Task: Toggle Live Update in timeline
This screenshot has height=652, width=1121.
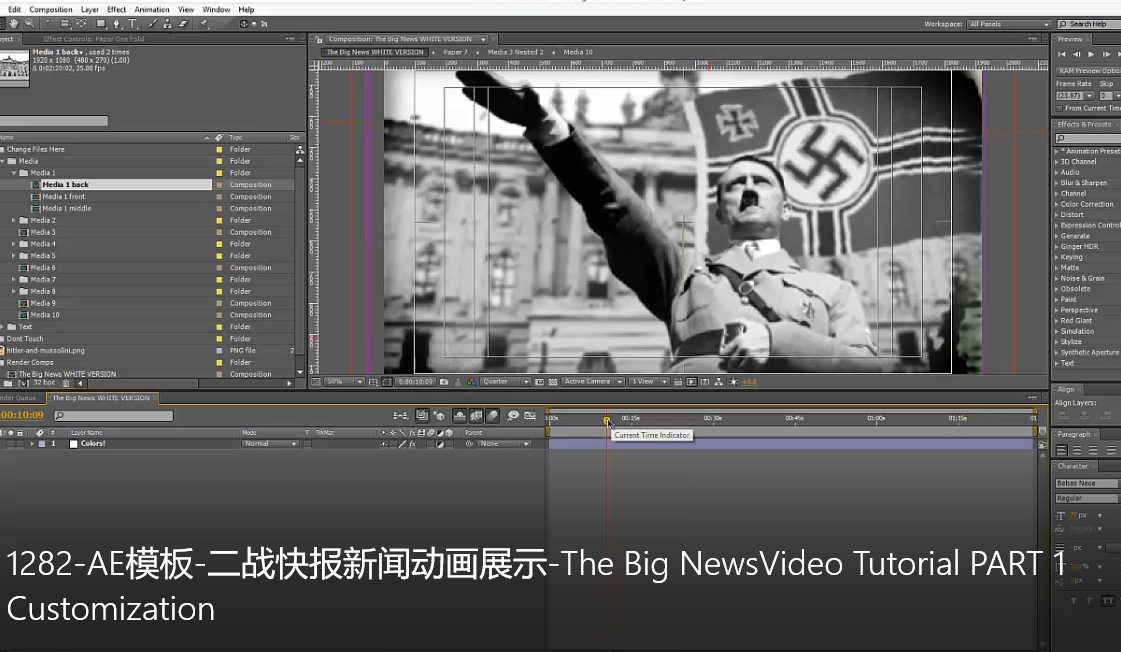Action: [423, 415]
